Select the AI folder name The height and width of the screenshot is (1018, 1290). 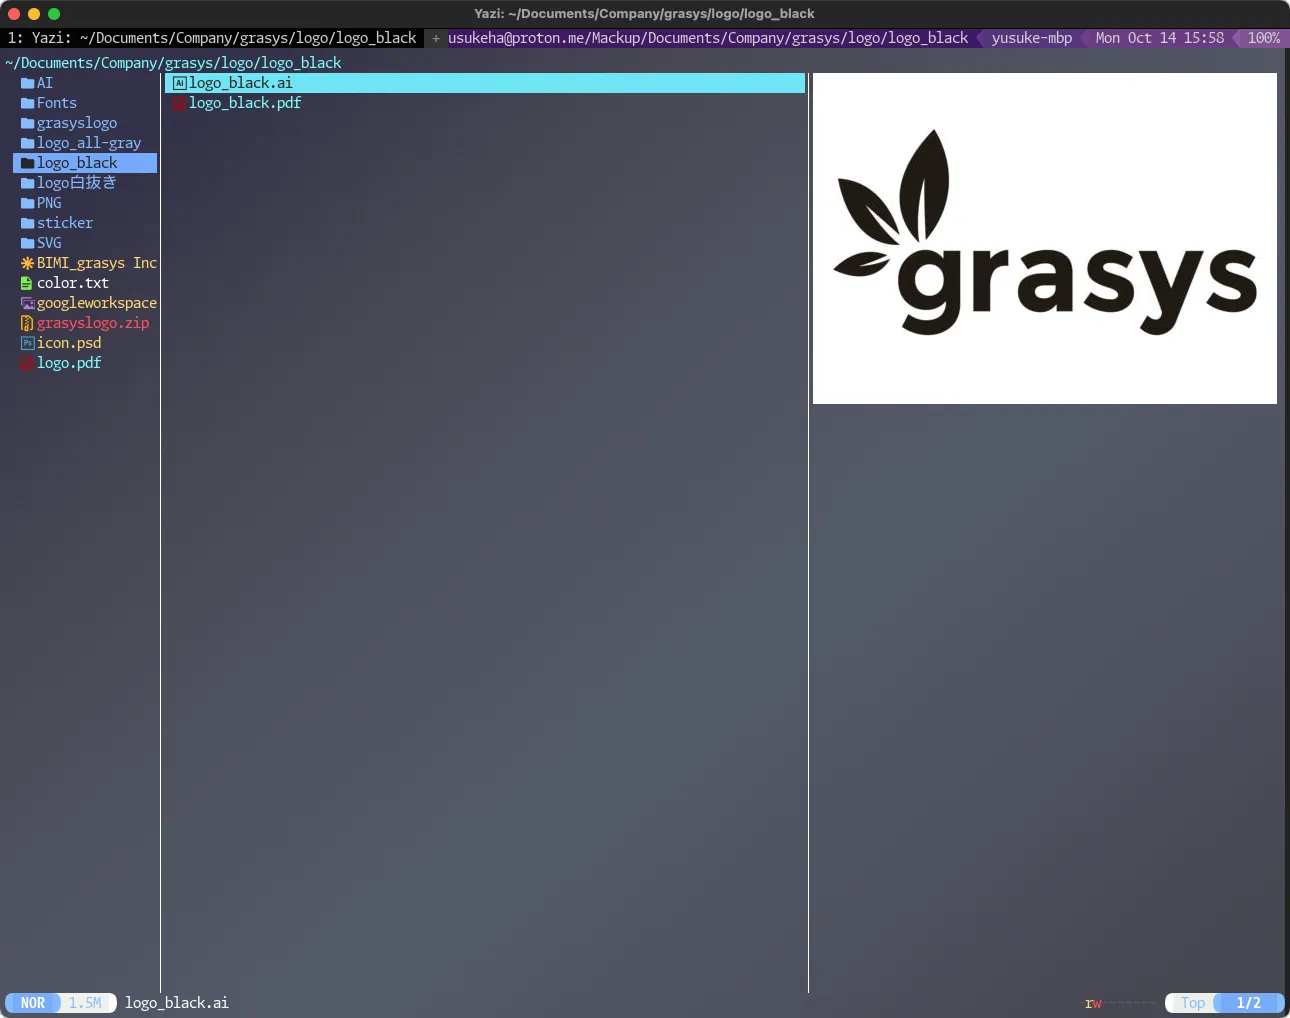[45, 83]
